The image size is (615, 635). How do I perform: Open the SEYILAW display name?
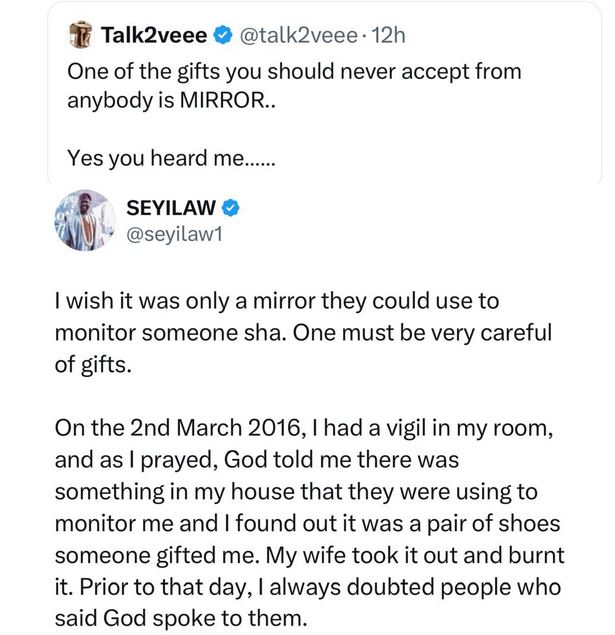coord(171,209)
